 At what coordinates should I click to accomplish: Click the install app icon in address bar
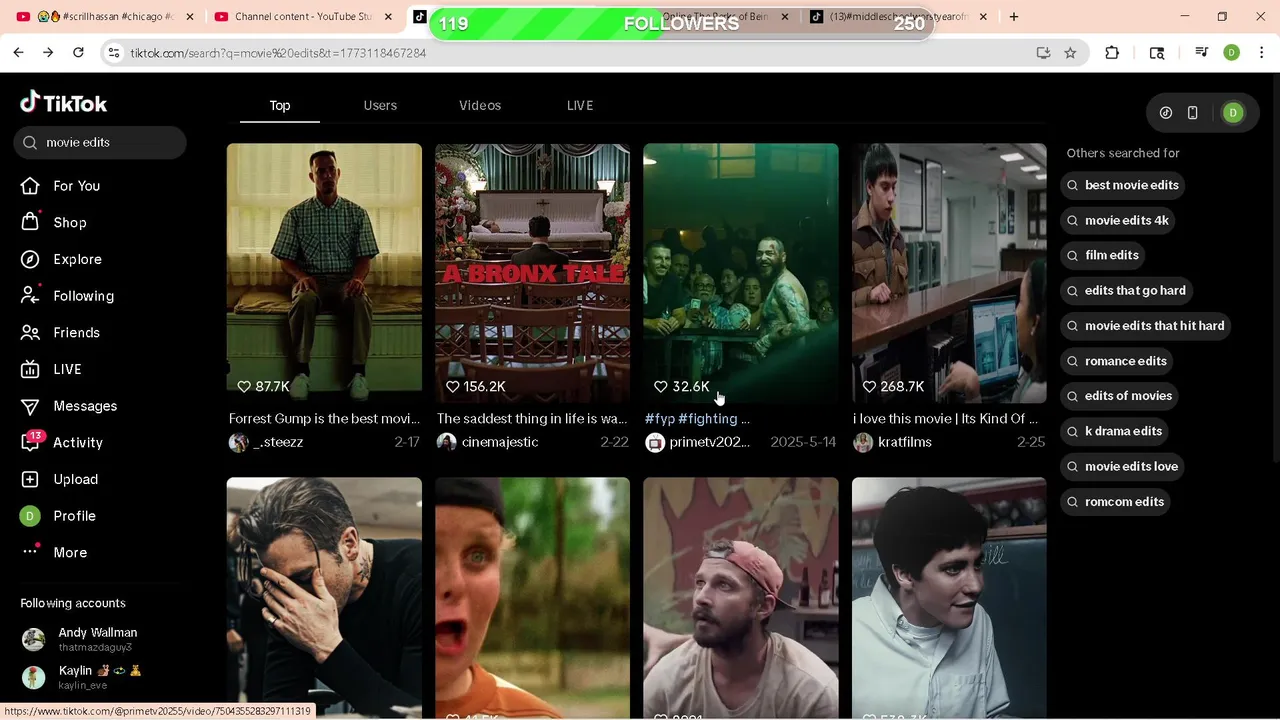(1043, 53)
